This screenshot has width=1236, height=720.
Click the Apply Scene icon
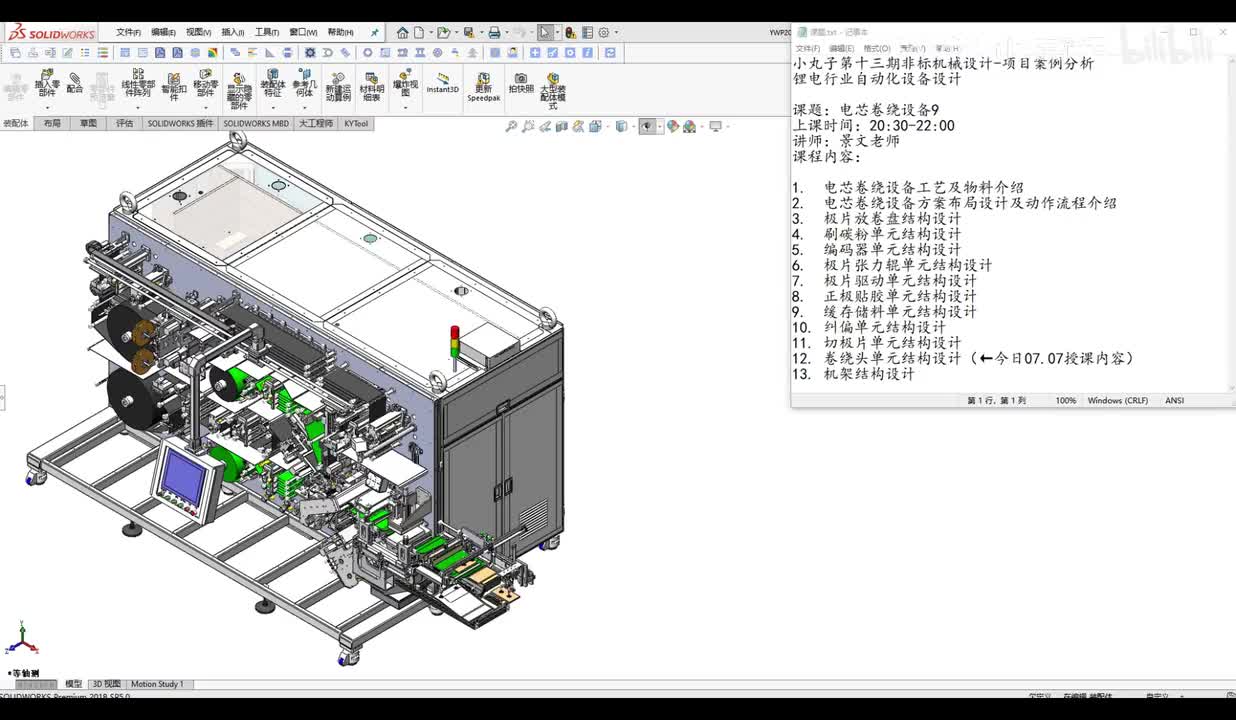click(x=689, y=126)
